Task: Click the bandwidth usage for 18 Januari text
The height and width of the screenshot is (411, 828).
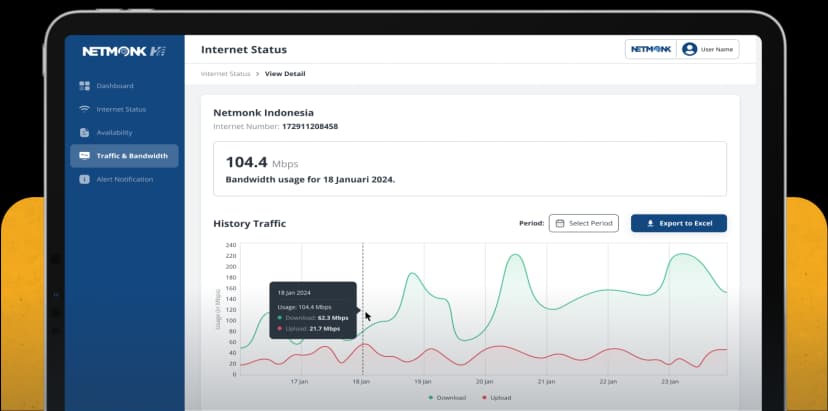Action: tap(310, 180)
